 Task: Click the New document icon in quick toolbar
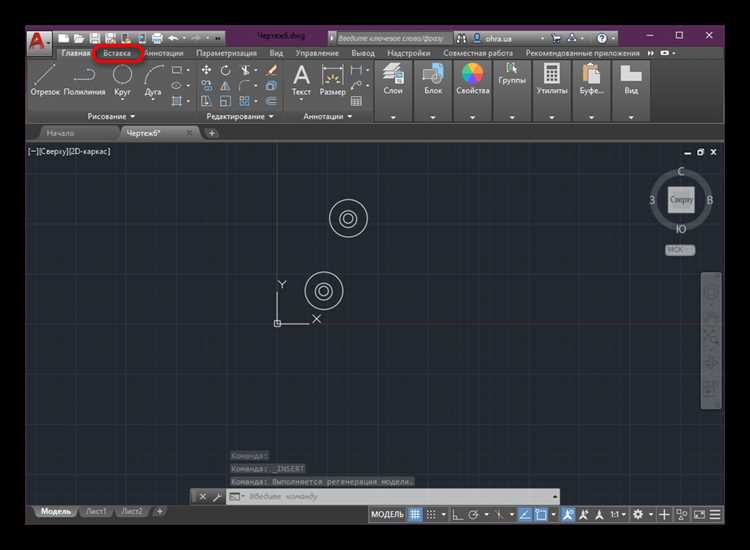[x=64, y=38]
